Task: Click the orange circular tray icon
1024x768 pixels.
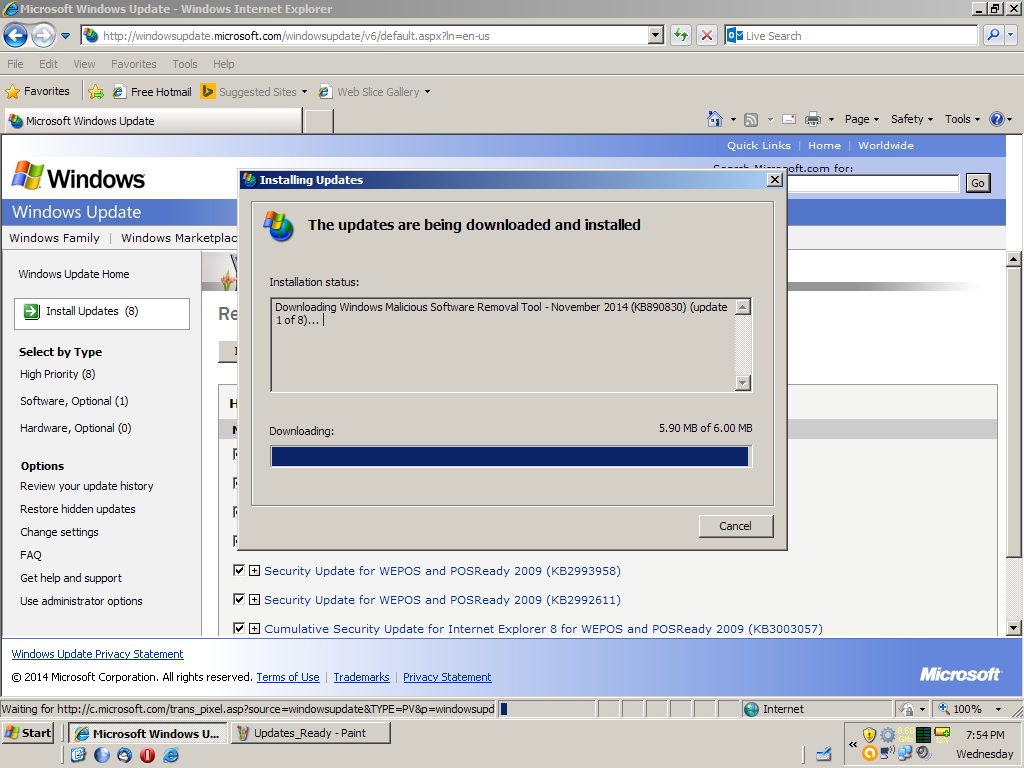Action: (x=869, y=753)
